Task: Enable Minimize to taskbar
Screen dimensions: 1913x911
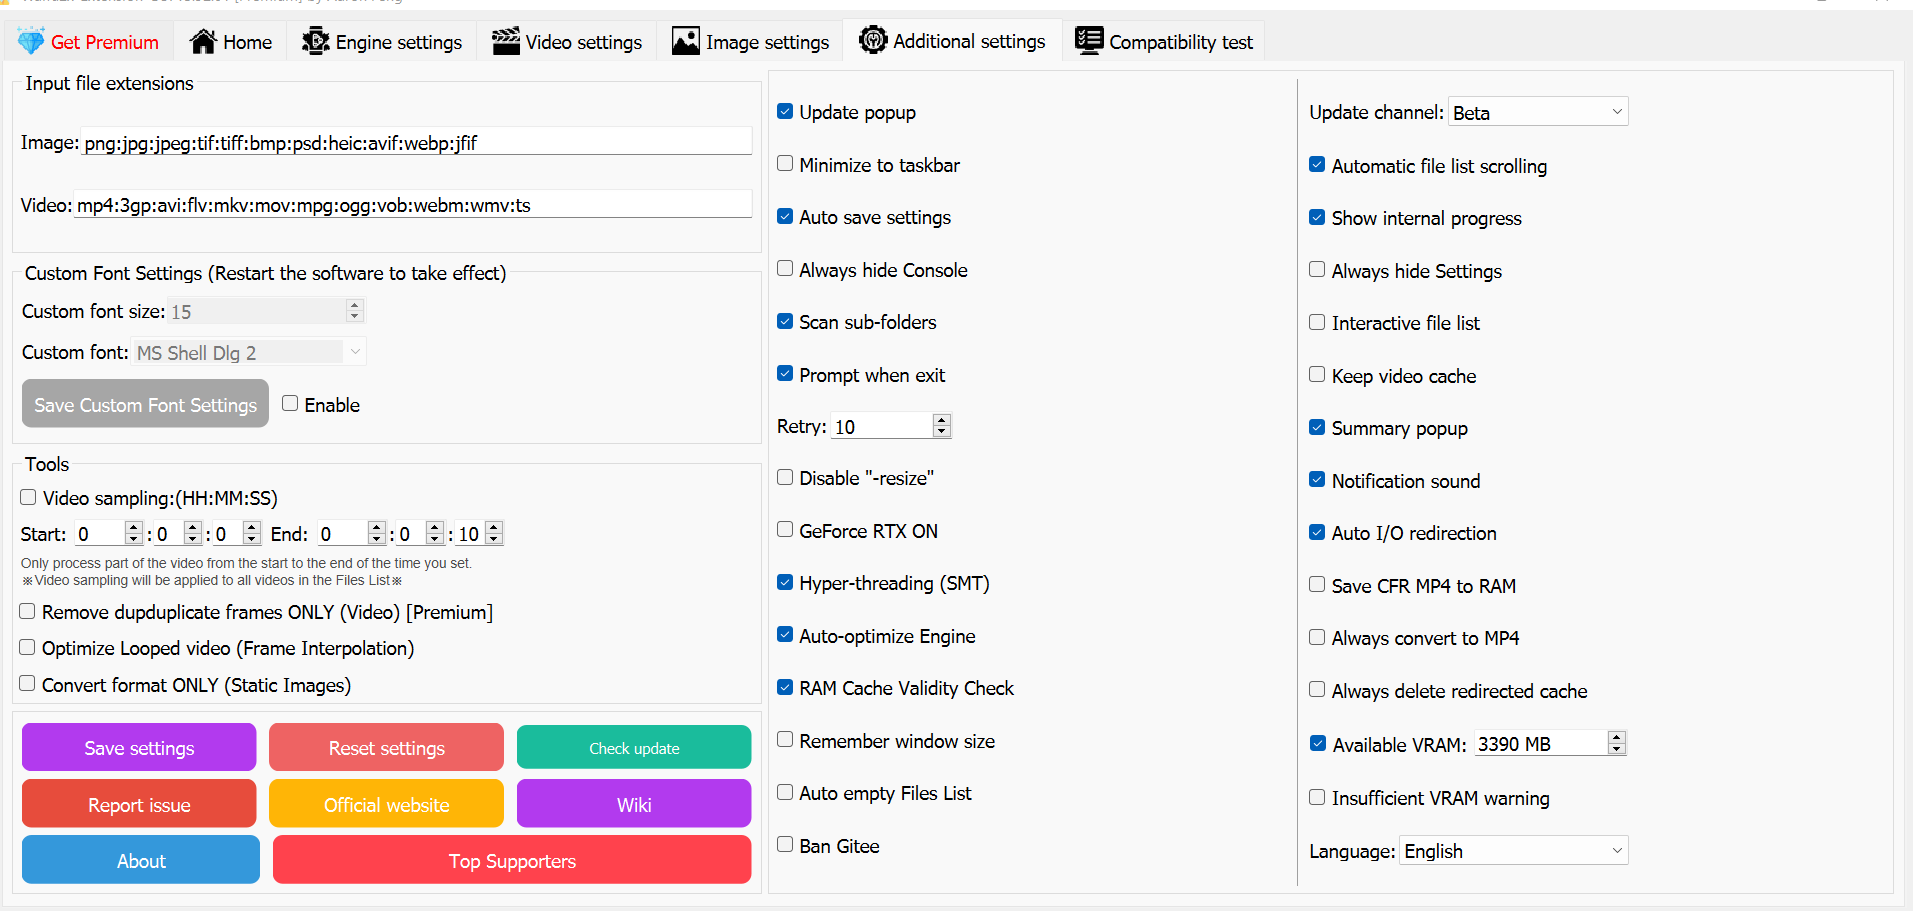Action: pos(785,164)
